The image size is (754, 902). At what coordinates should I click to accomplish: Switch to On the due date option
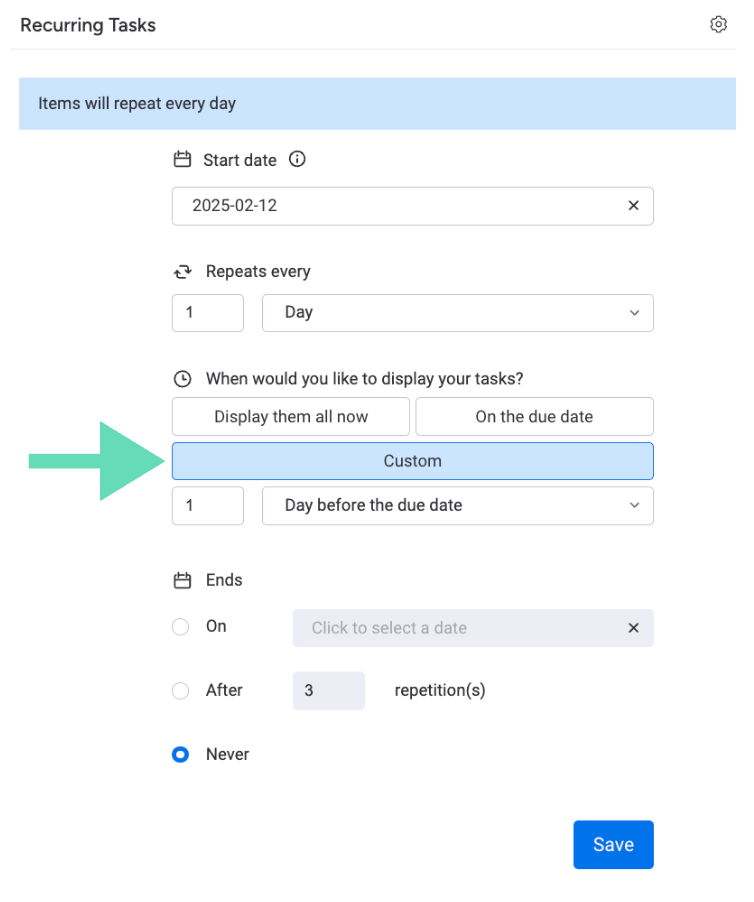point(534,416)
